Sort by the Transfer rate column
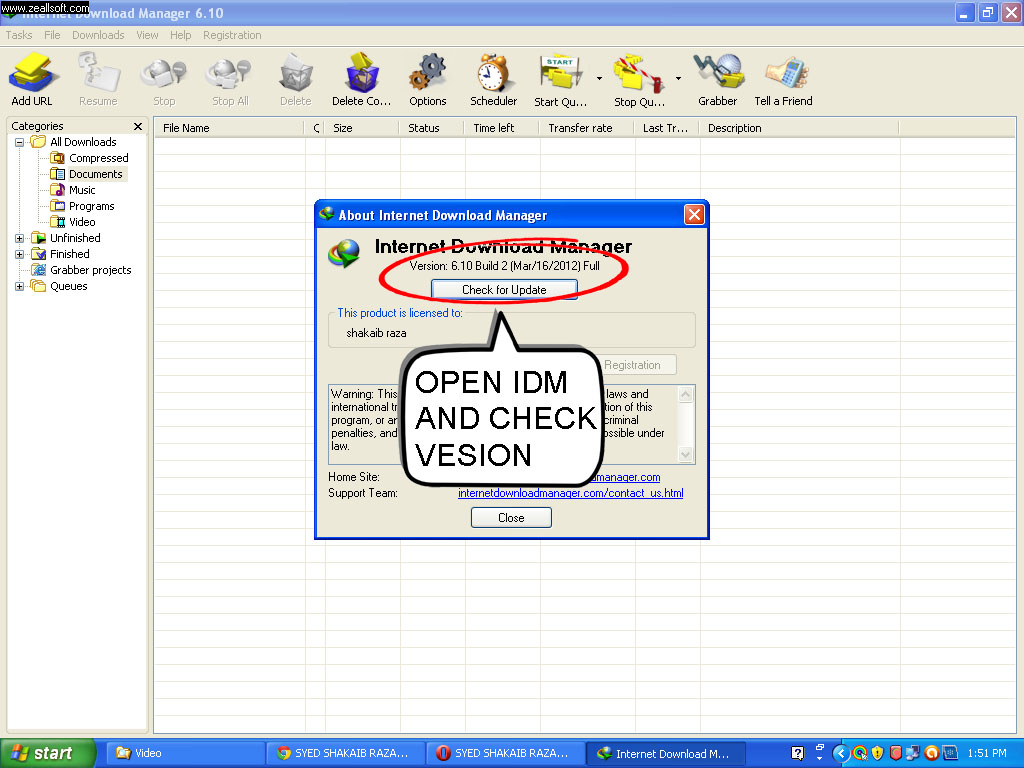 click(x=586, y=128)
